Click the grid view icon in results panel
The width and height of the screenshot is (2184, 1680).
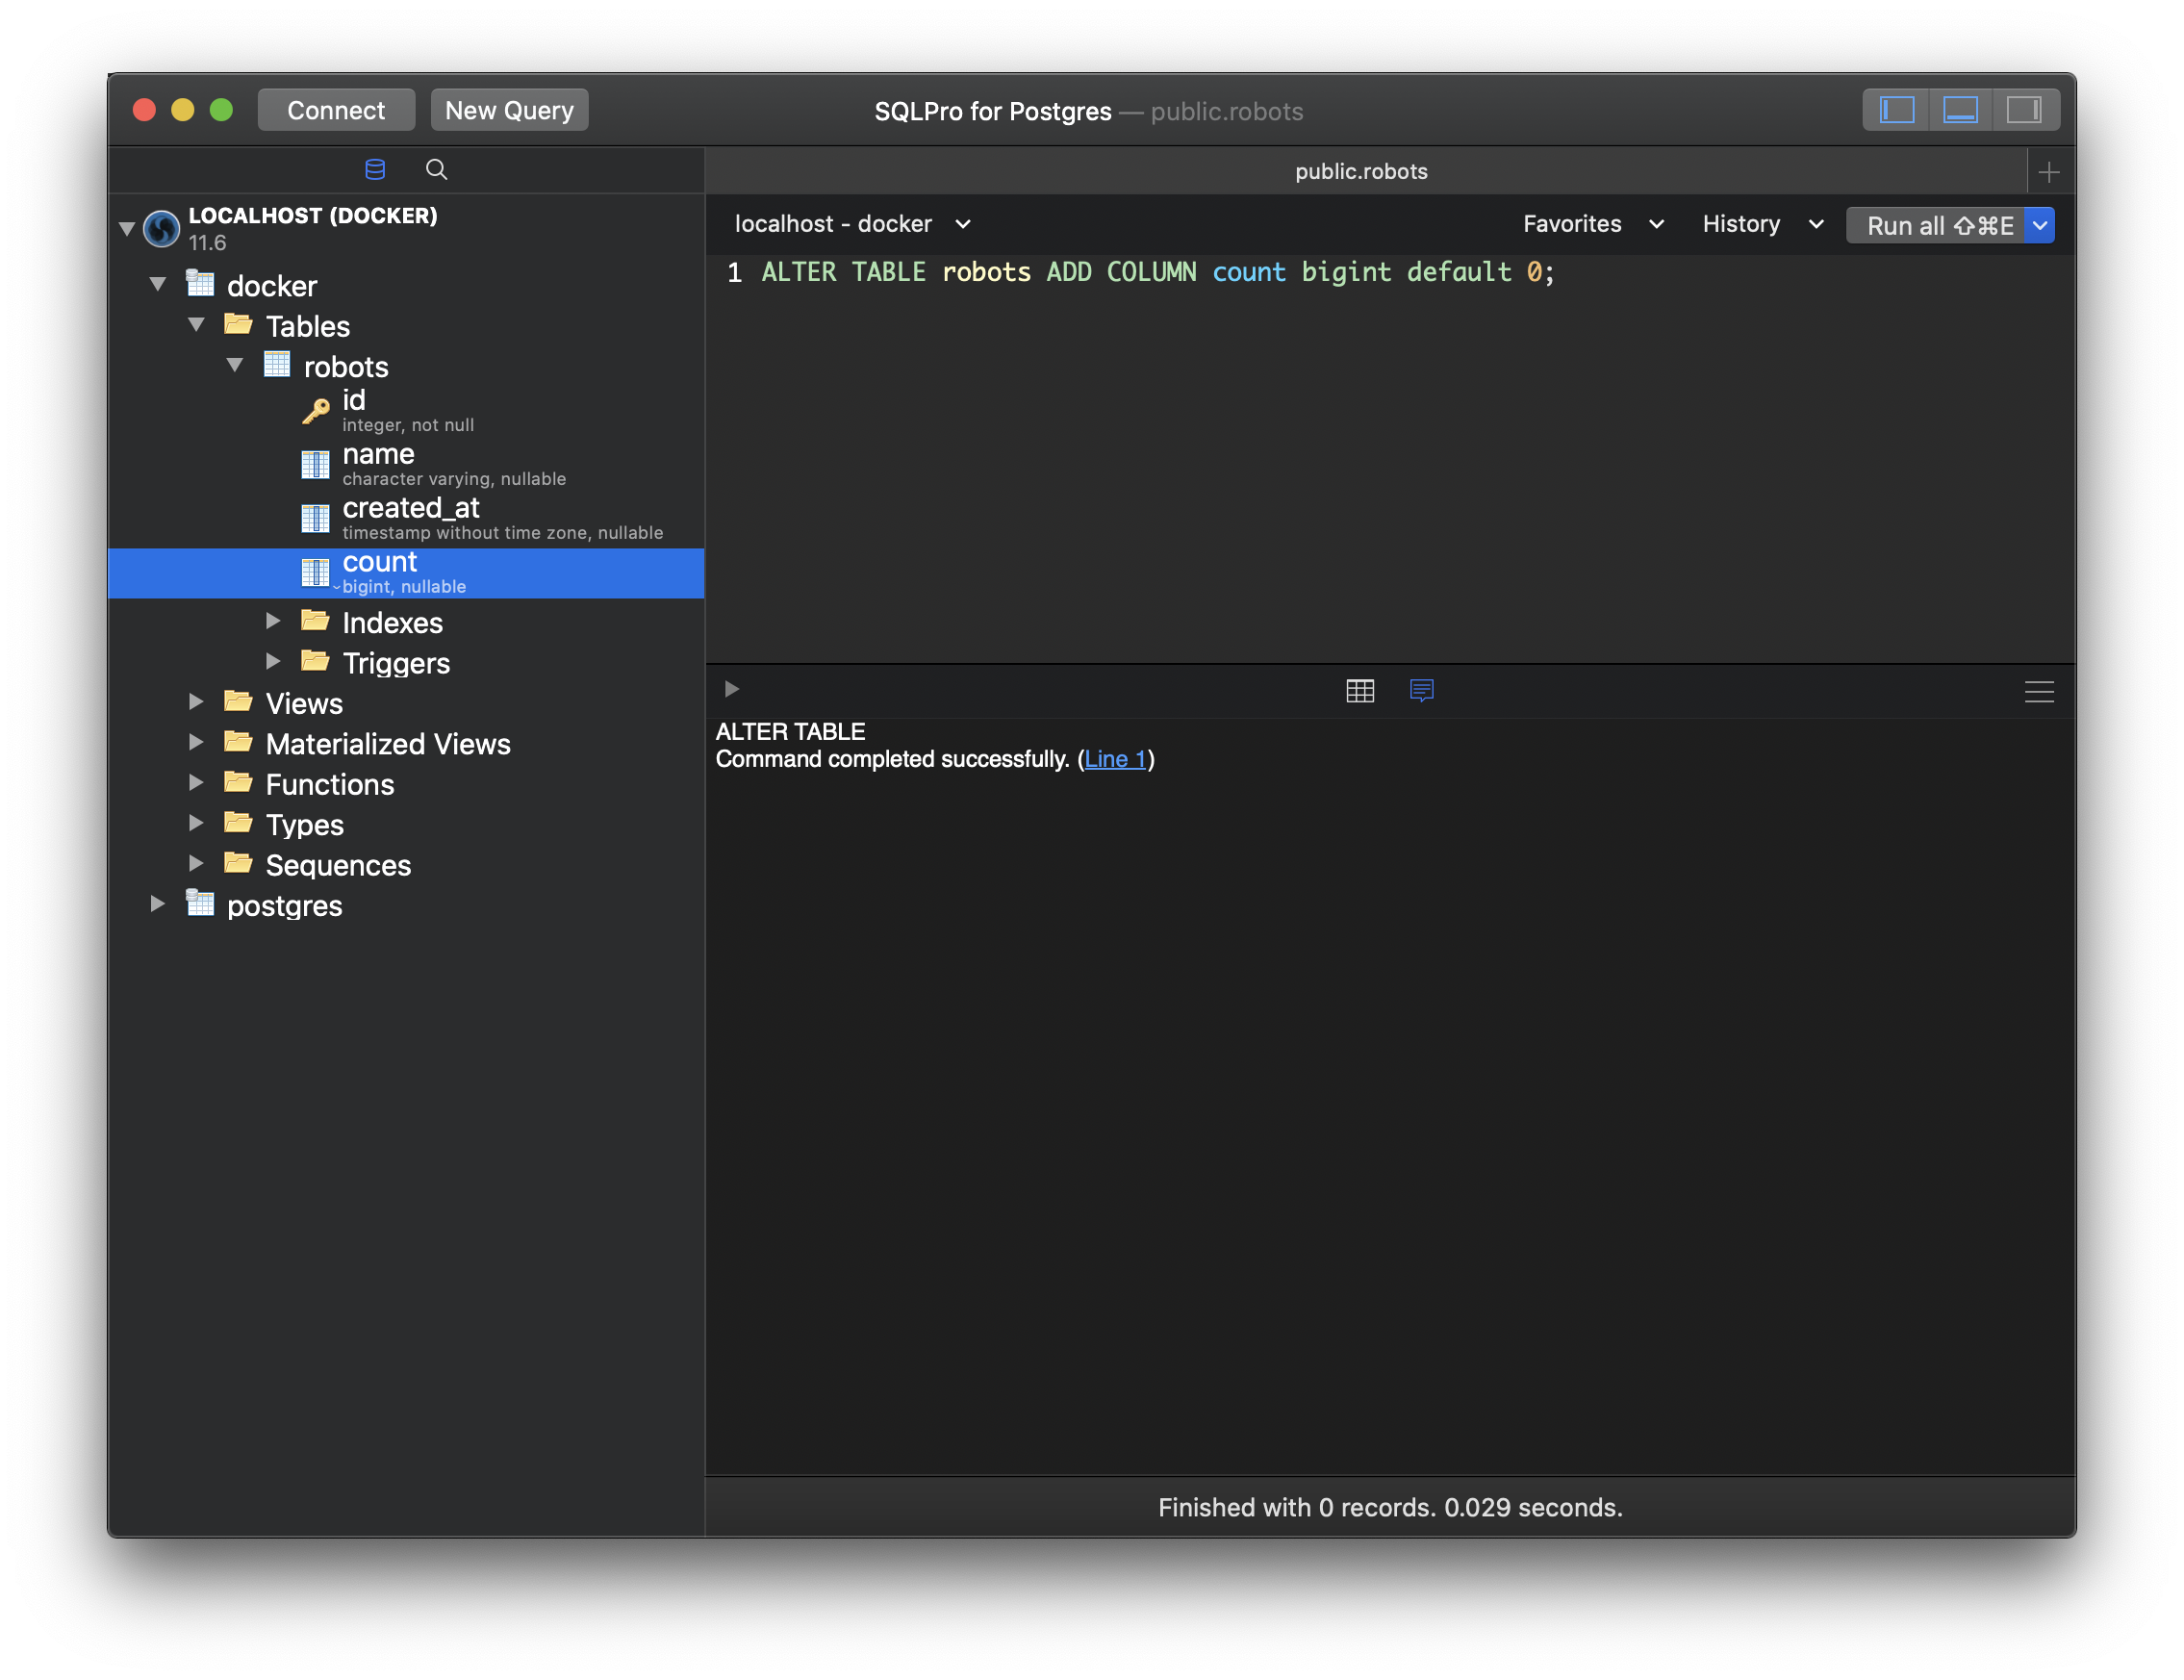1360,690
